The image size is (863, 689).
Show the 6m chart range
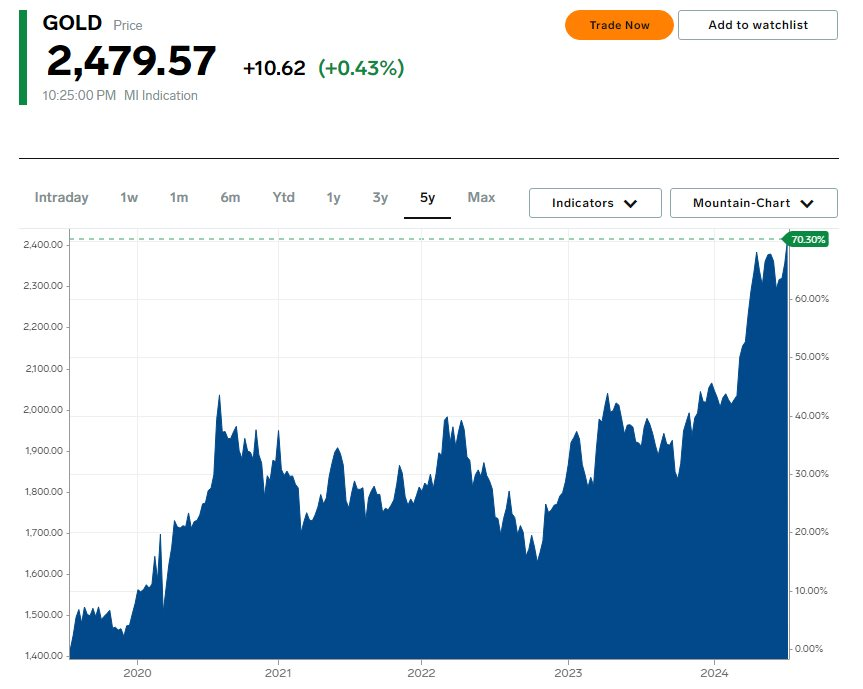click(x=230, y=198)
